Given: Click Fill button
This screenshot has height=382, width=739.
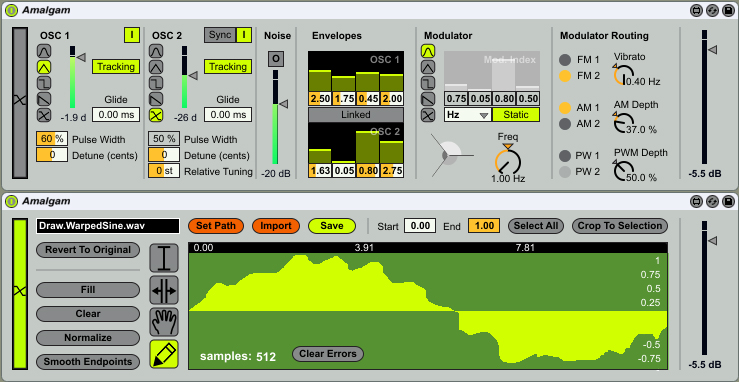Looking at the screenshot, I should click(88, 290).
